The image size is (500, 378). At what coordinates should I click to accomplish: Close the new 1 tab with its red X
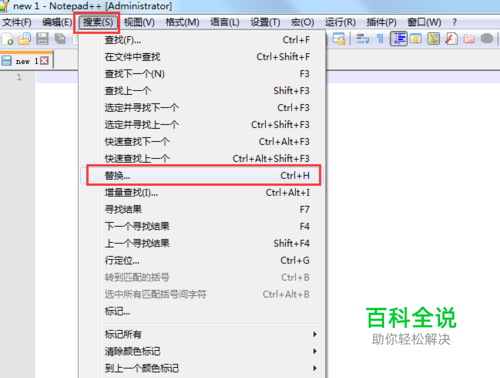(44, 61)
